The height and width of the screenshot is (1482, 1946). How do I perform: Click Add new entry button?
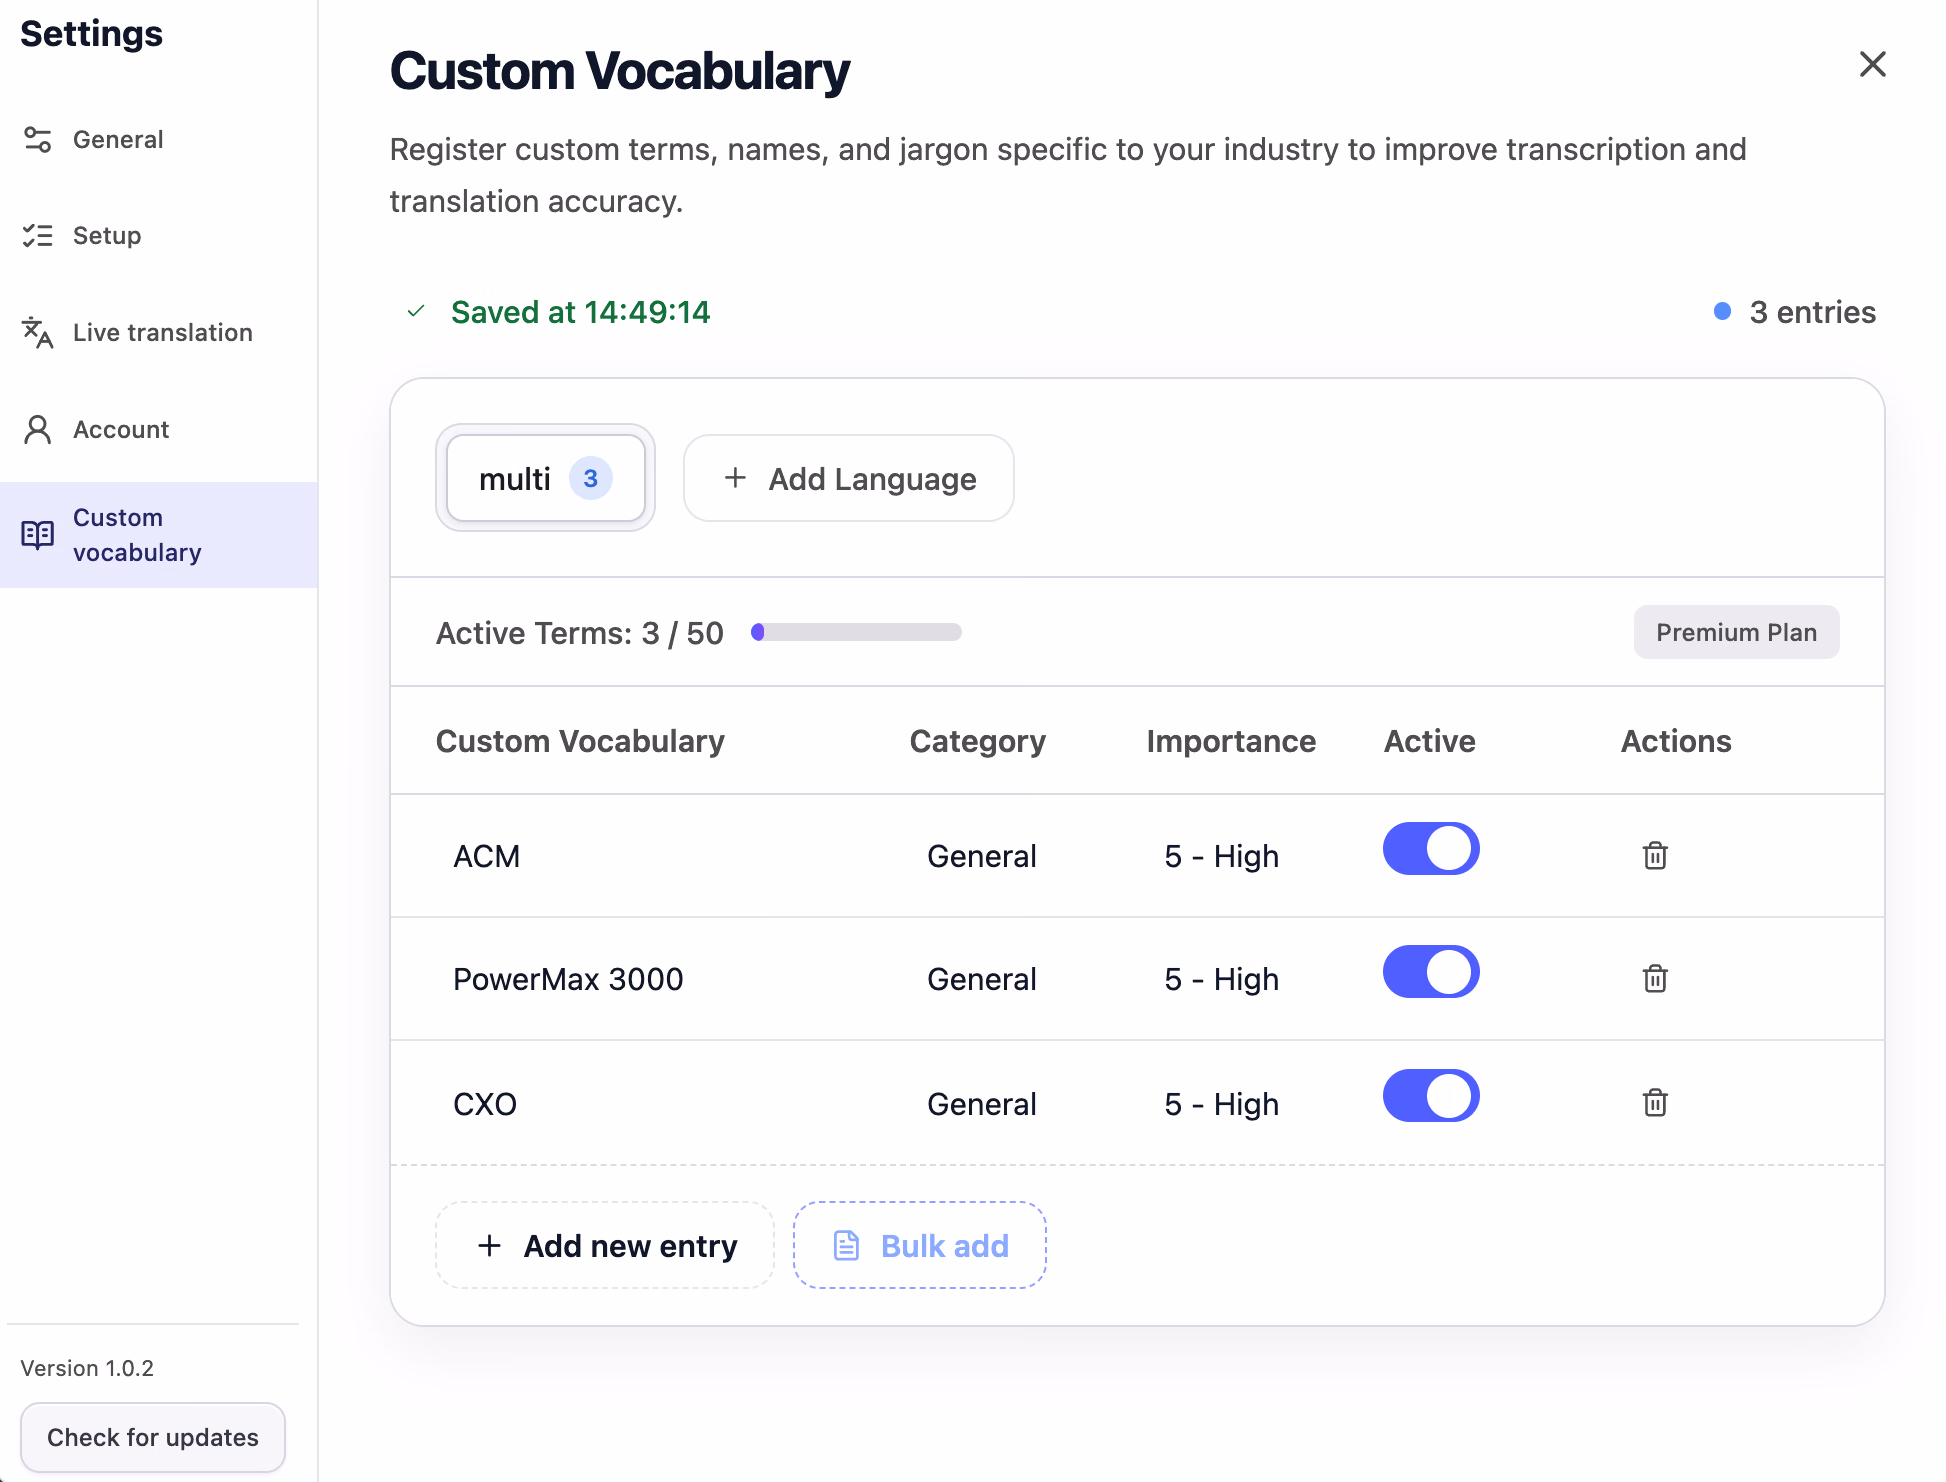click(x=605, y=1246)
